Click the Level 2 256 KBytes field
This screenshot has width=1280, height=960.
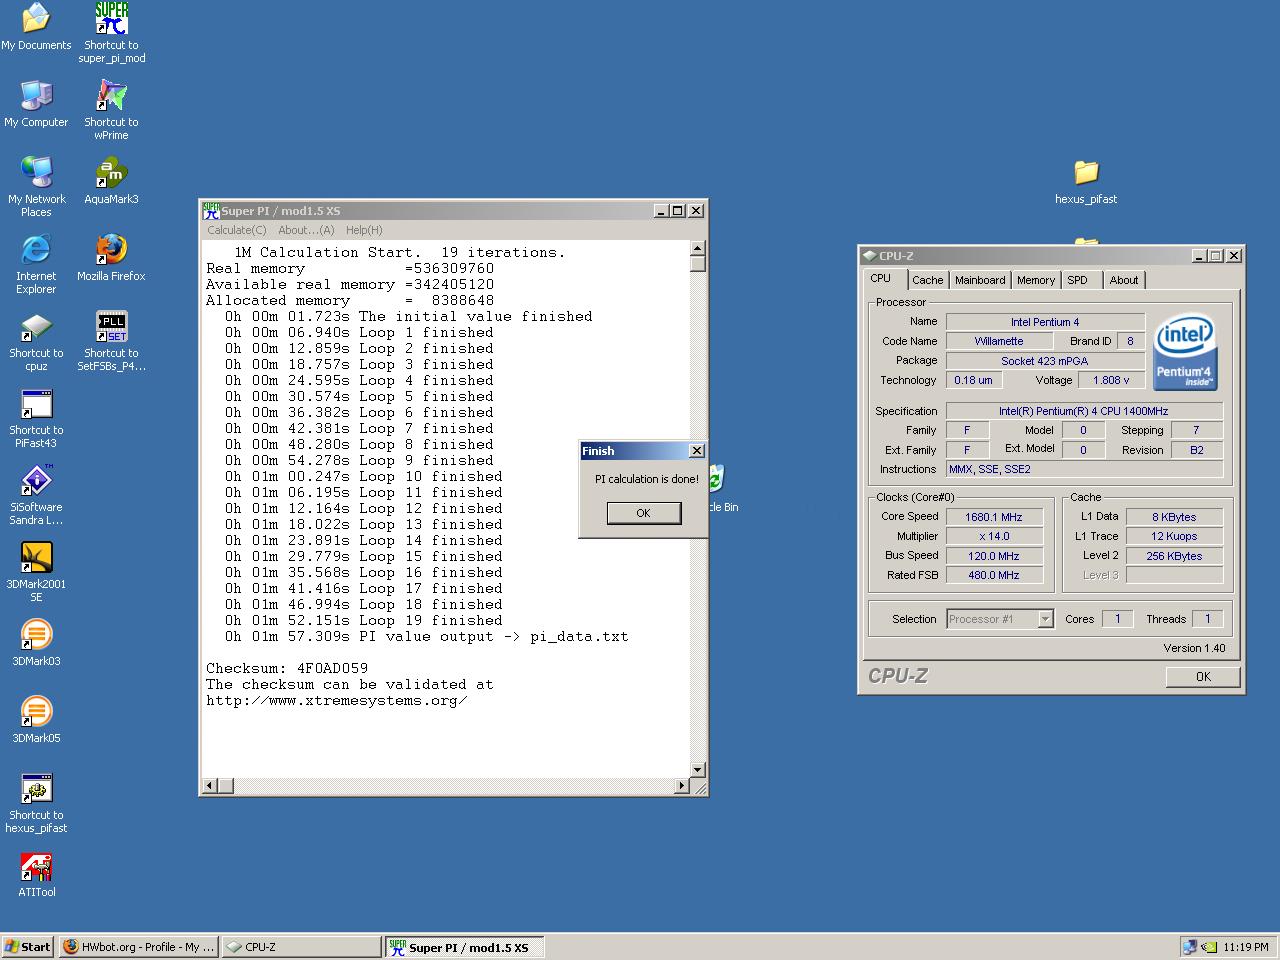tap(1174, 556)
